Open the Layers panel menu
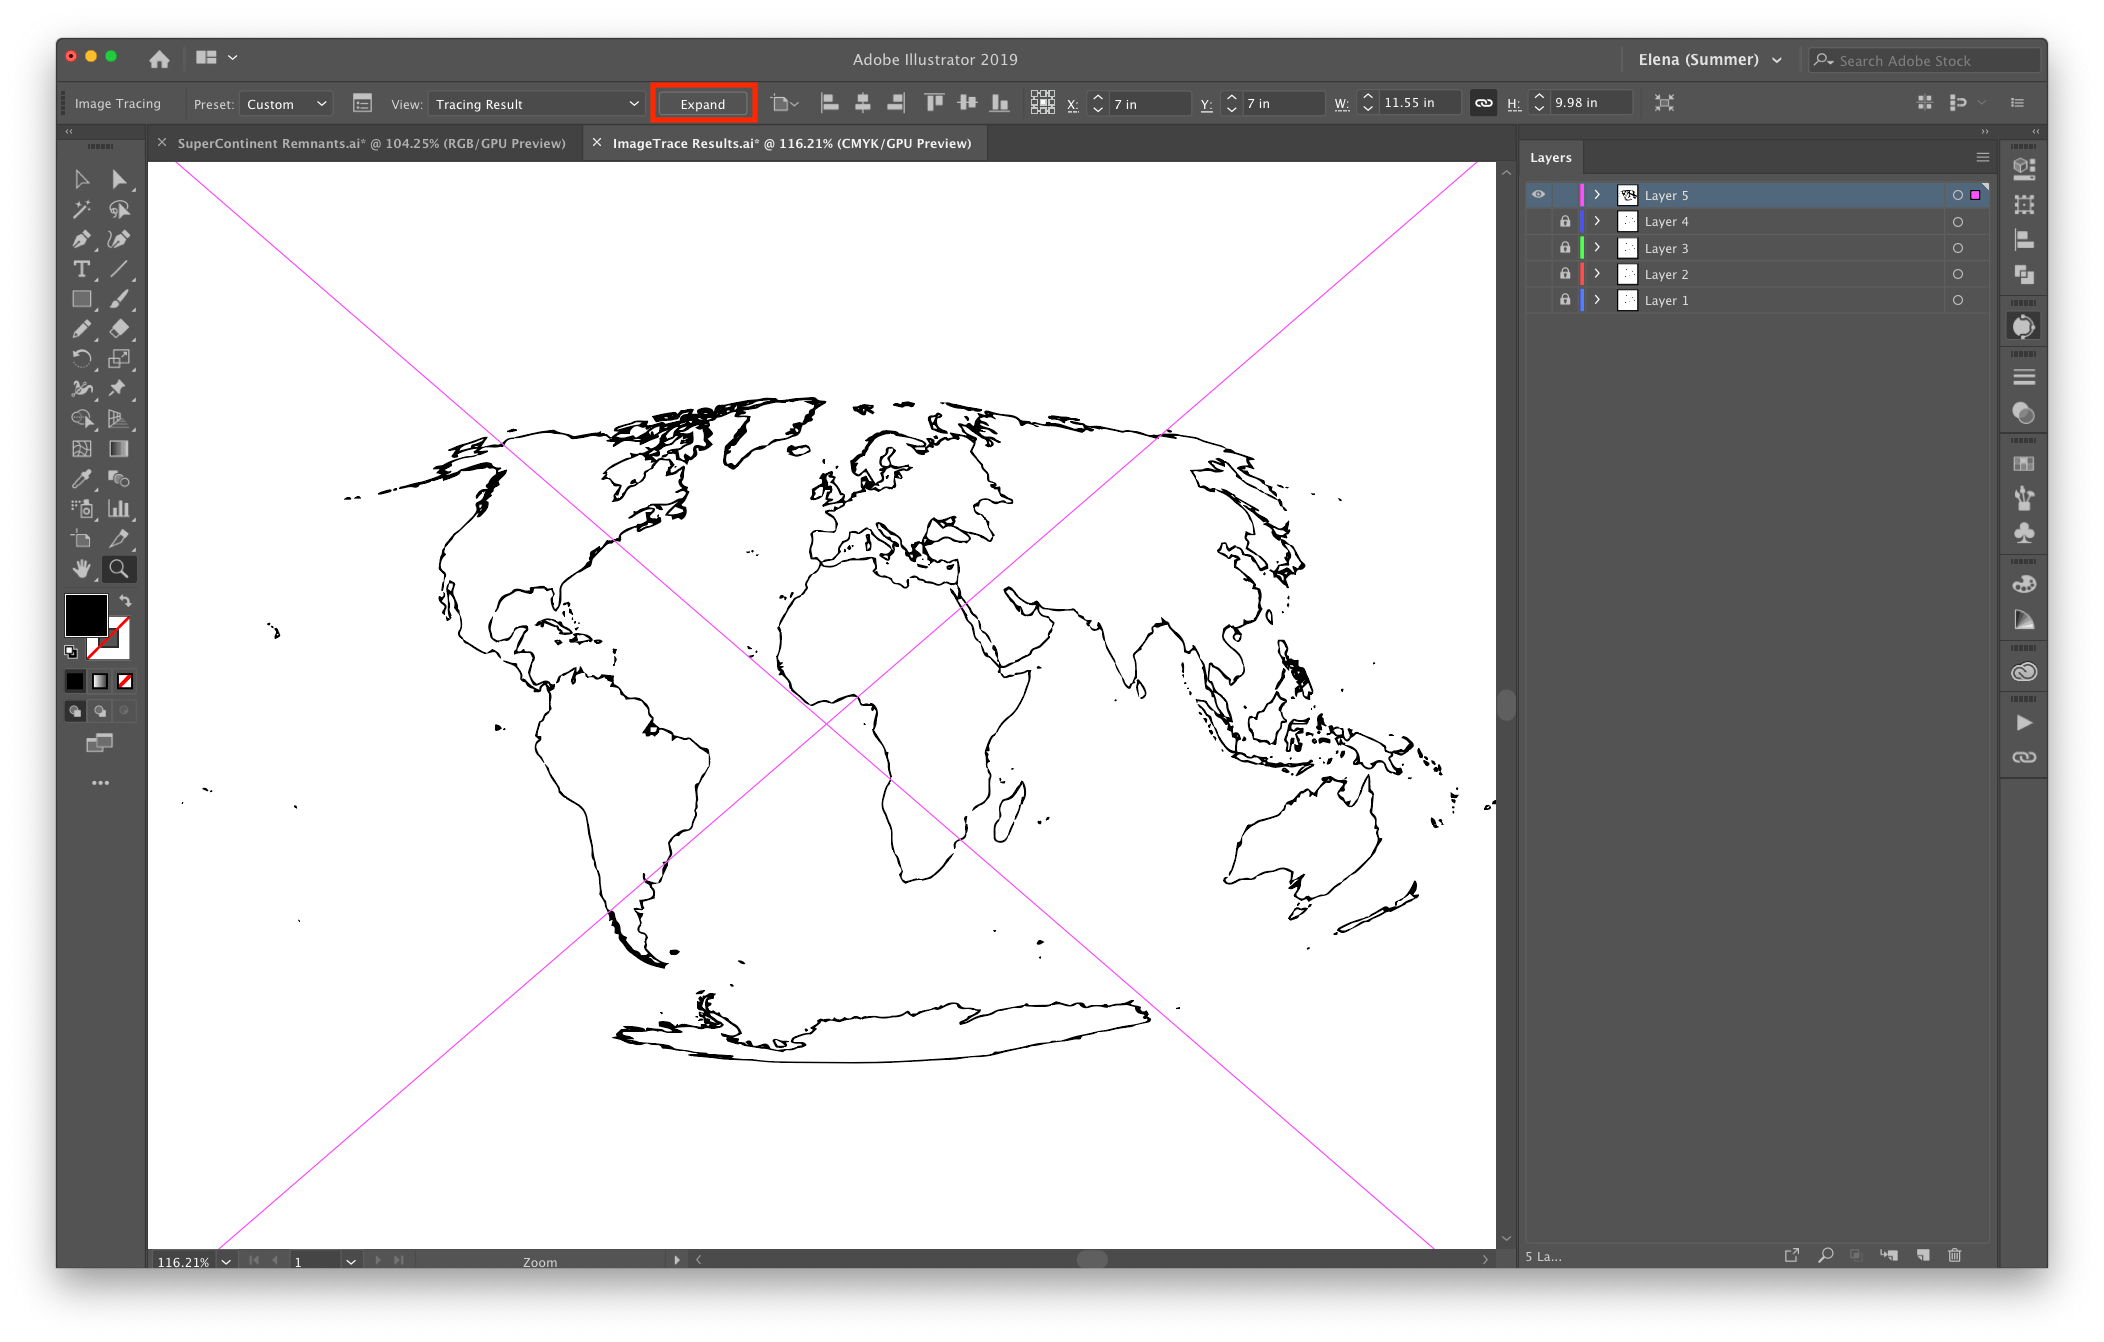Image resolution: width=2104 pixels, height=1342 pixels. (1982, 157)
